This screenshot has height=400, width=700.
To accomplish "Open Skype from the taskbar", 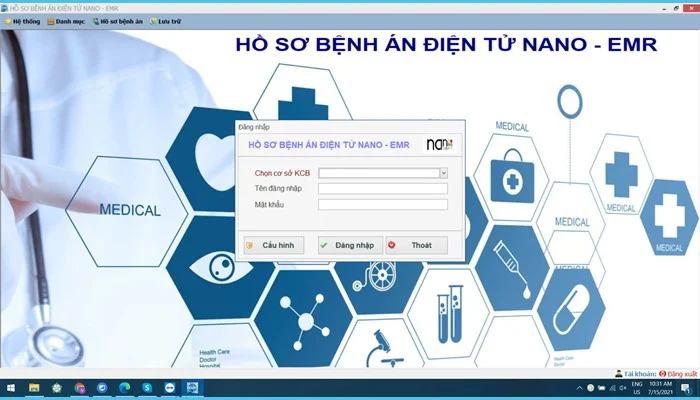I will [x=147, y=388].
